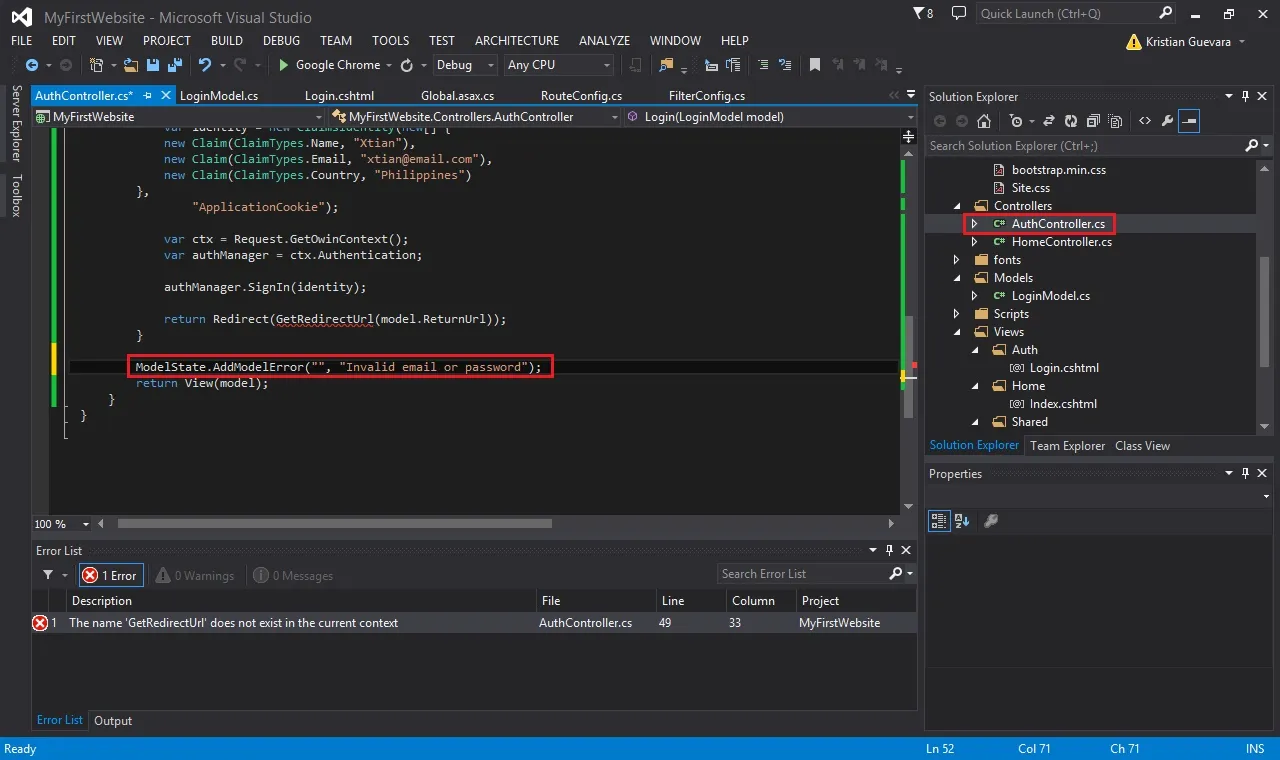The image size is (1280, 760).
Task: Switch to the RouteConfig.cs tab
Action: click(581, 96)
